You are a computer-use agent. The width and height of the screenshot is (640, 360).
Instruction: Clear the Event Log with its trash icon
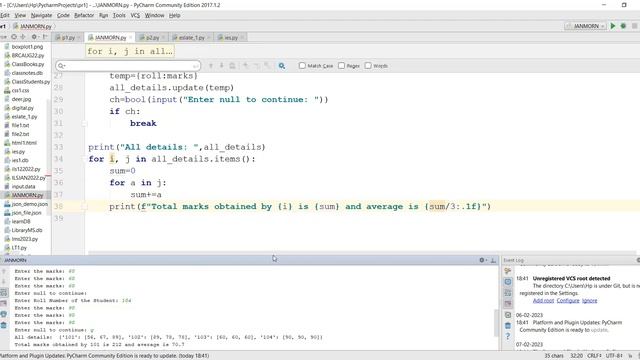tap(508, 326)
